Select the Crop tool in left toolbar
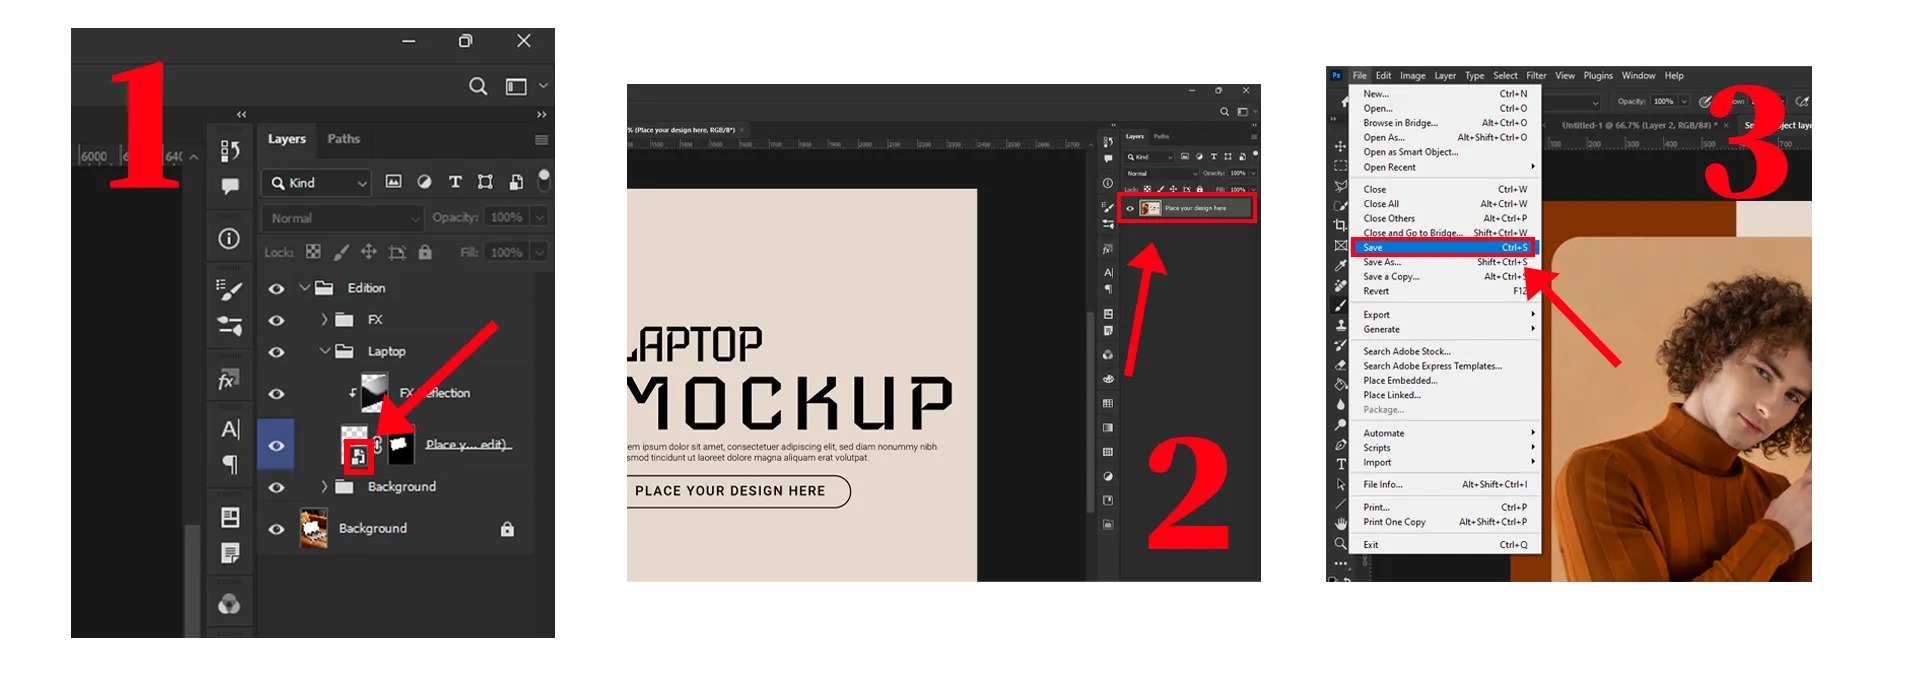 click(x=1340, y=225)
